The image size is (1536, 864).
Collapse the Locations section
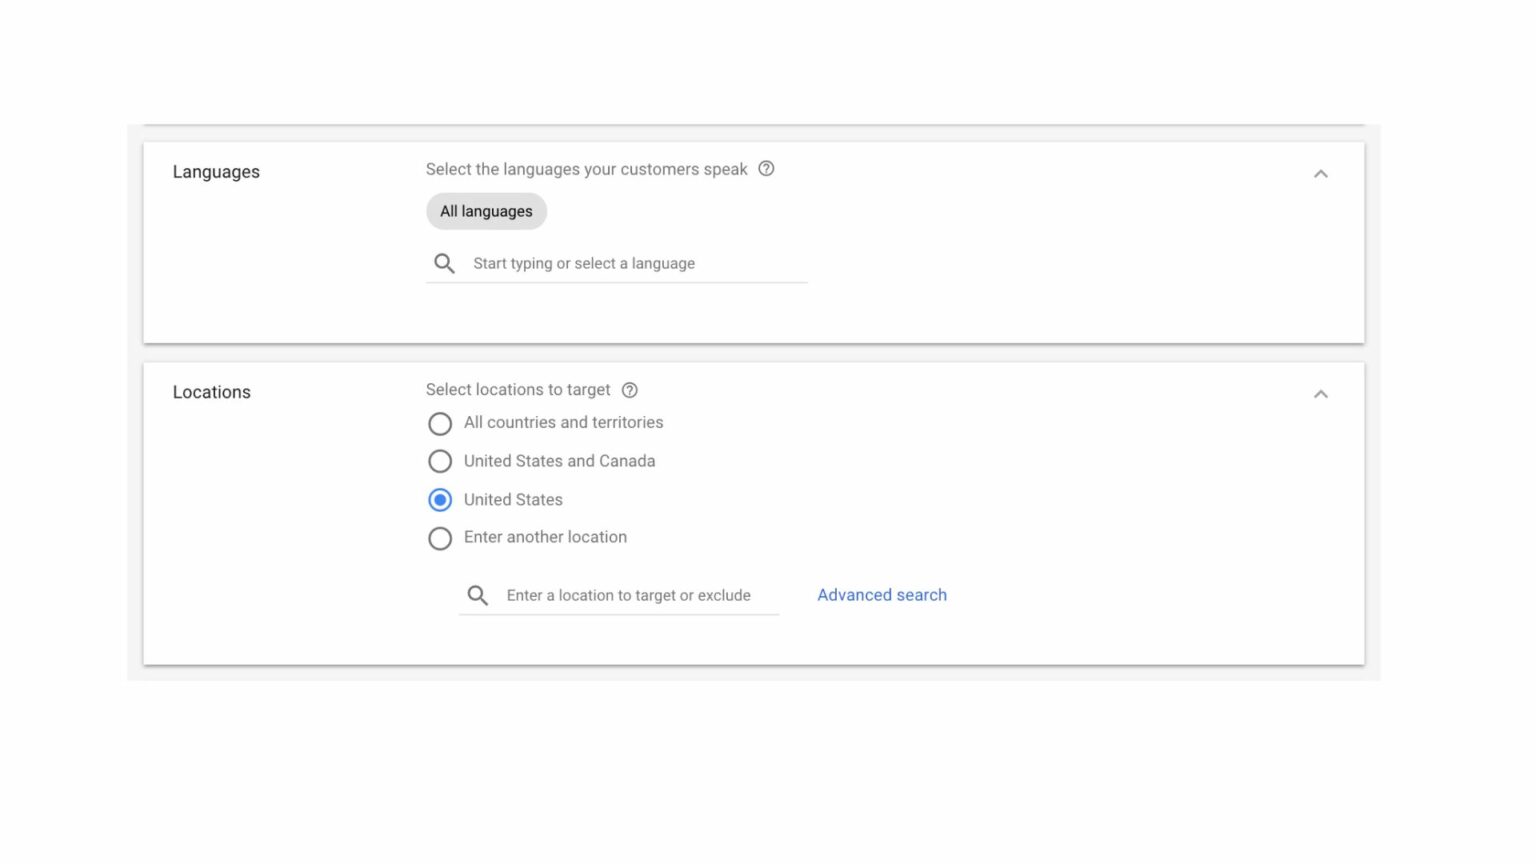[x=1321, y=393]
